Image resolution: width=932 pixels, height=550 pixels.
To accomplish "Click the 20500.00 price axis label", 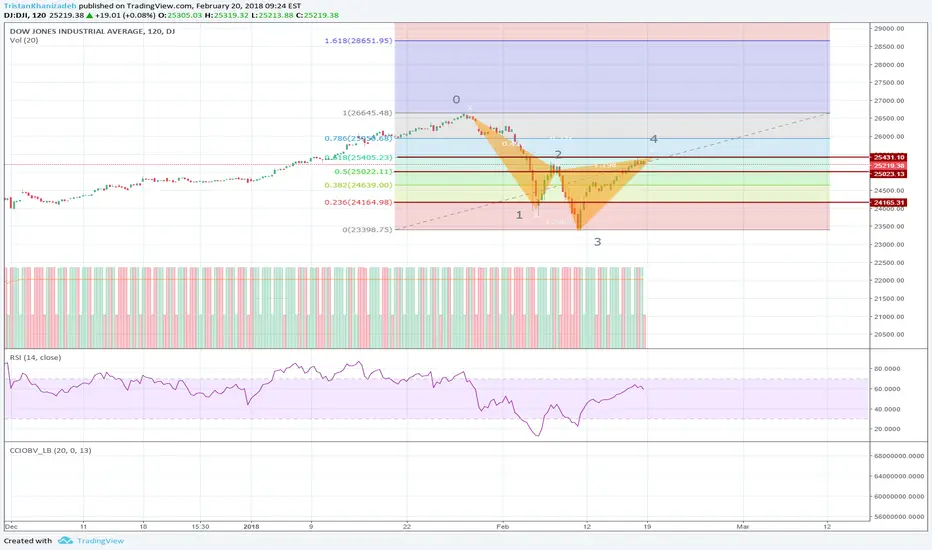I will pyautogui.click(x=889, y=334).
